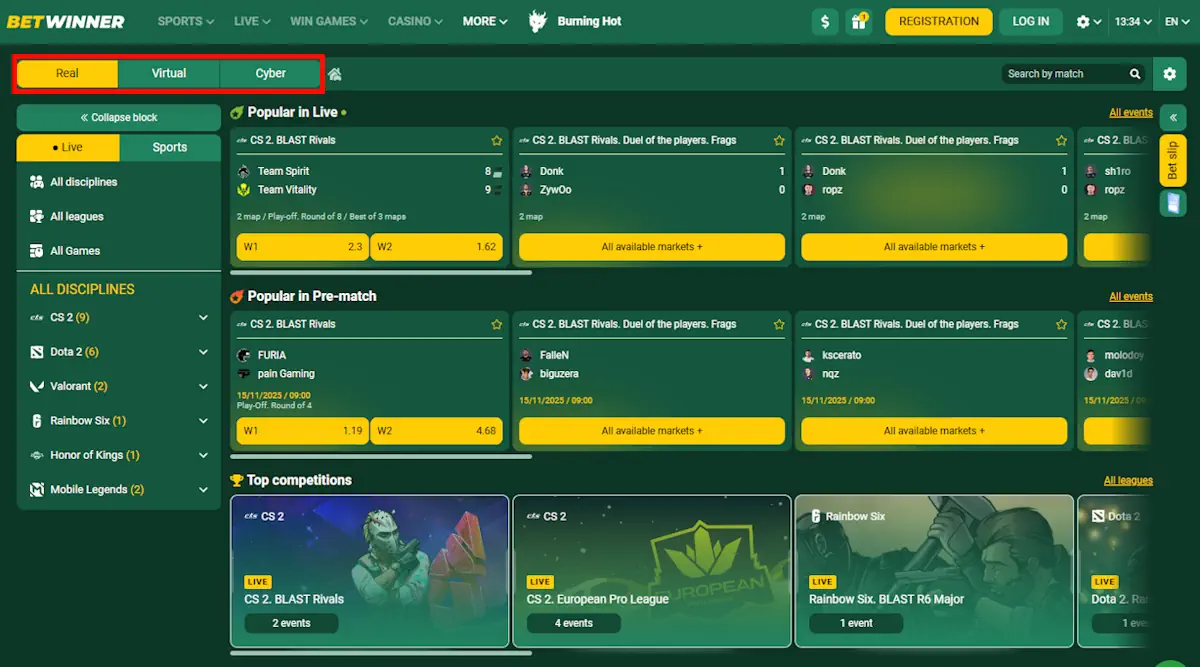Open All events for Popular in Live
The image size is (1200, 667).
point(1130,111)
